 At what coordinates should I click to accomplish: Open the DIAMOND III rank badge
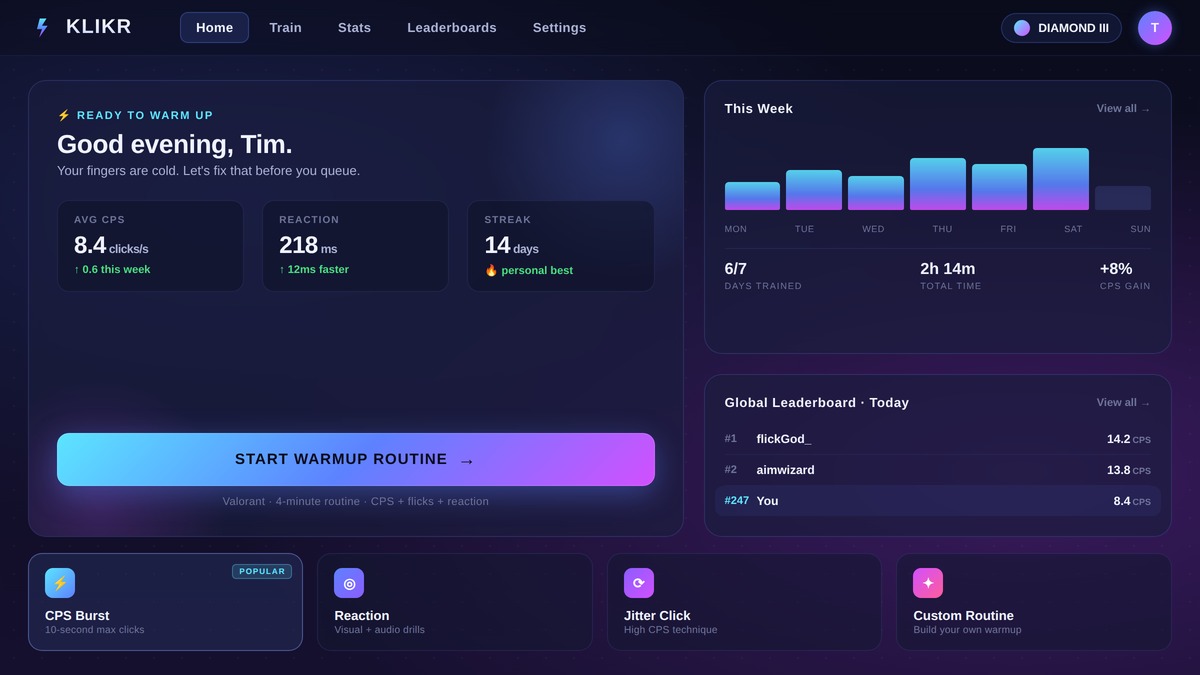point(1061,28)
